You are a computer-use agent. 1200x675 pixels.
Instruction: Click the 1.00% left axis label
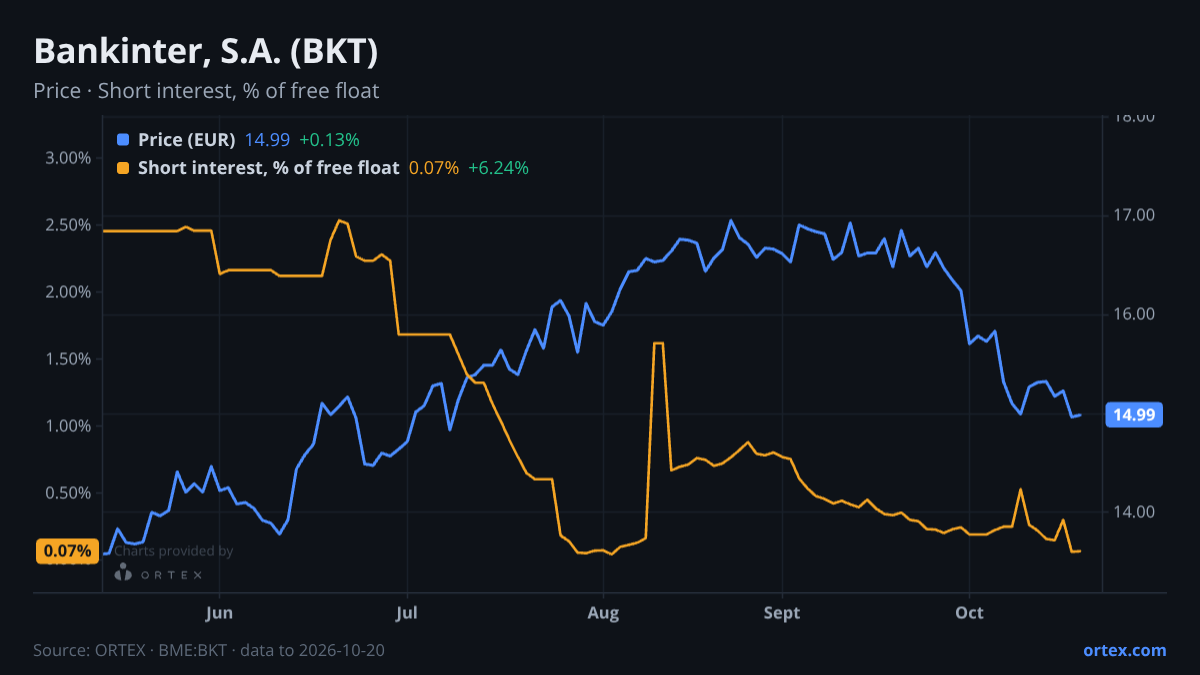click(68, 426)
